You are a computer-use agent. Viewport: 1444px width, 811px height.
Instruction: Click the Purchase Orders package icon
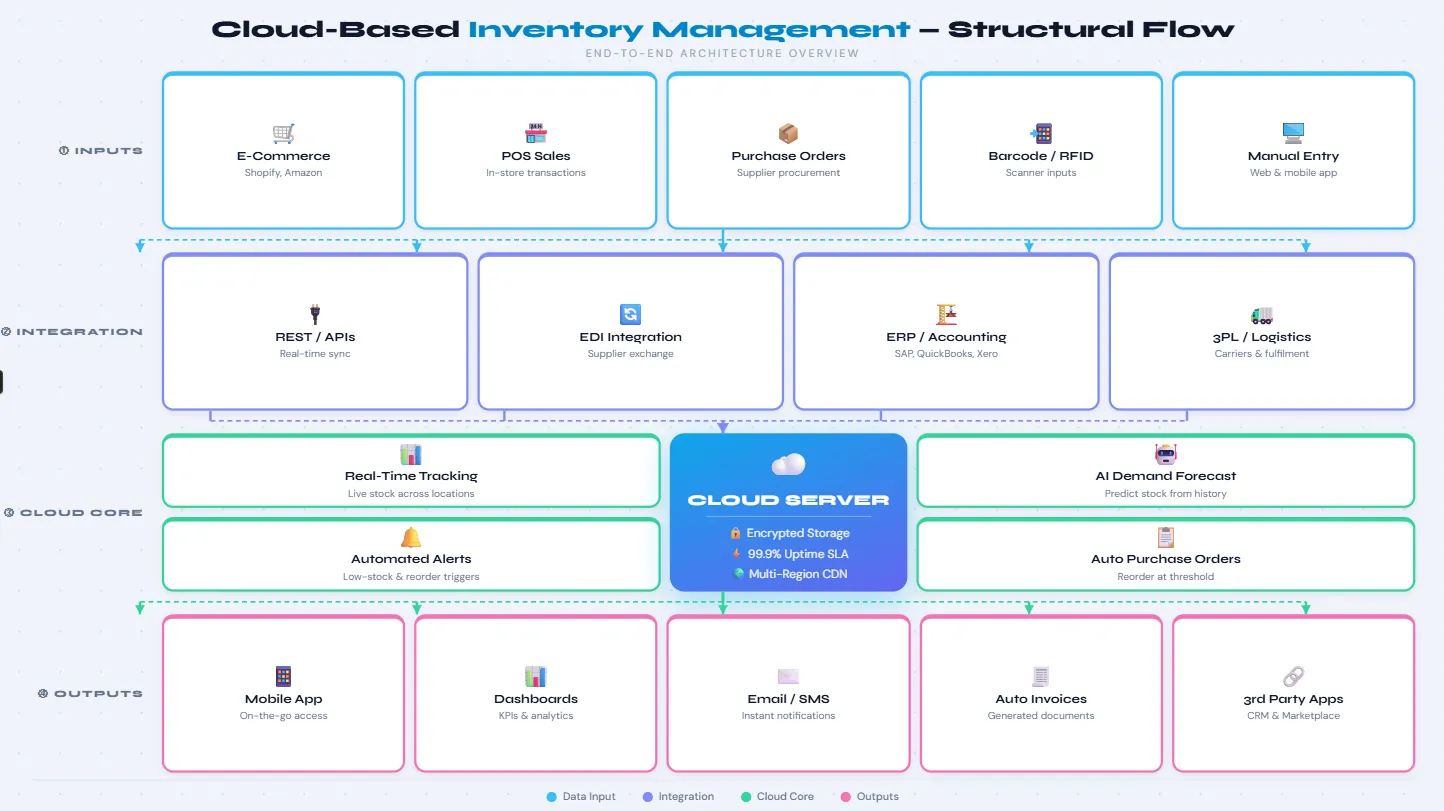coord(788,131)
